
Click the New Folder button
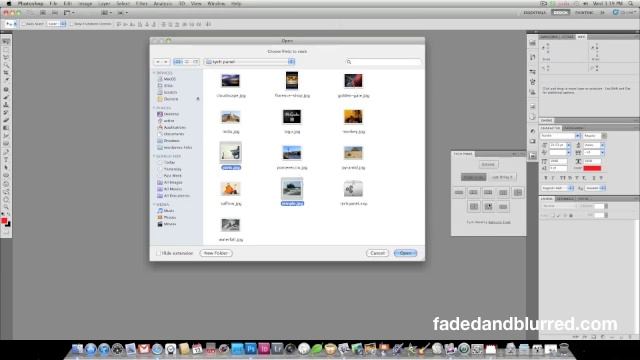[x=216, y=253]
